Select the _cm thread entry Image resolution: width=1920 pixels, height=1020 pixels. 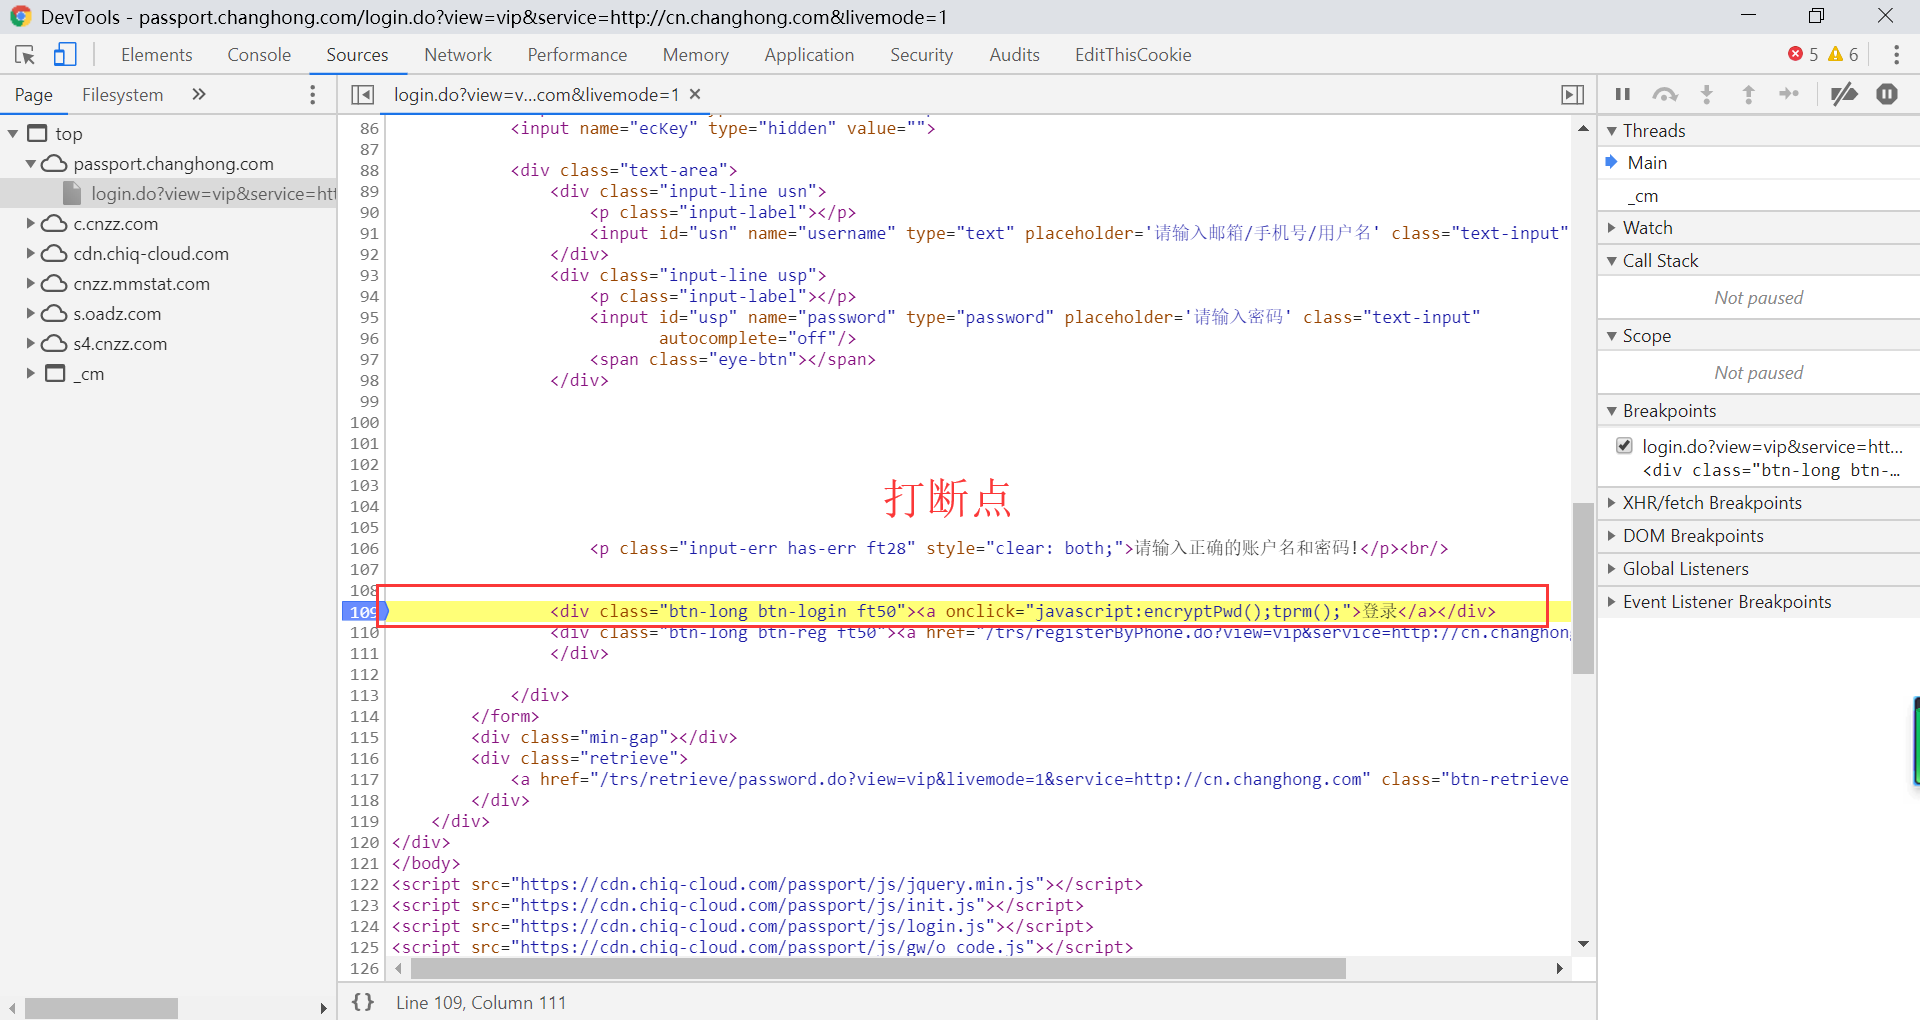point(1758,196)
